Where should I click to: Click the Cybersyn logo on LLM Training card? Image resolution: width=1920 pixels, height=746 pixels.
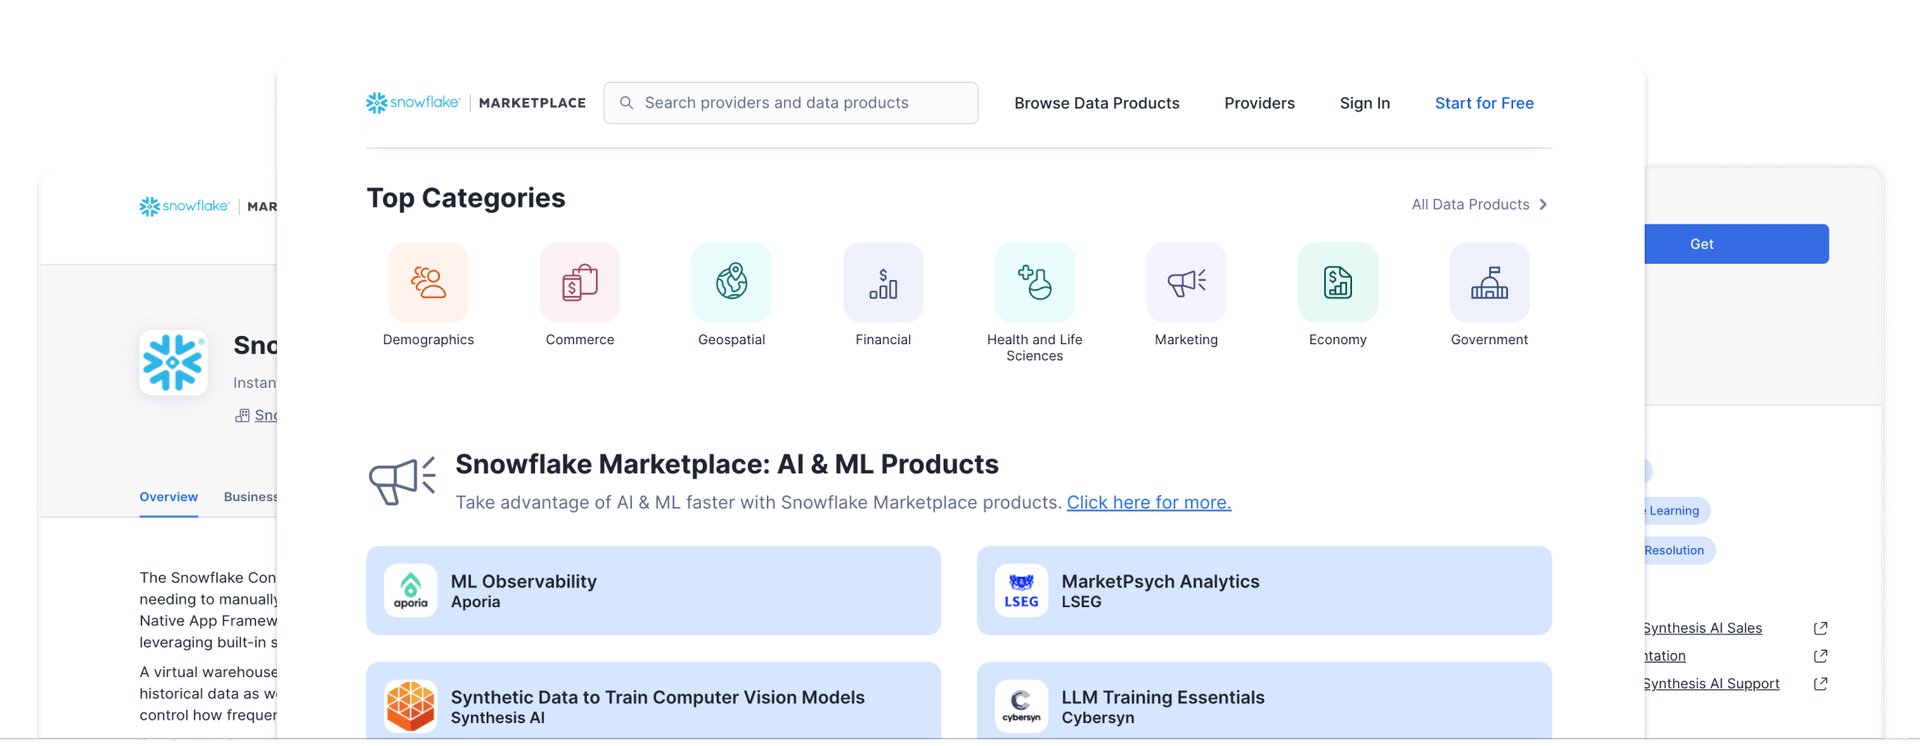[1021, 706]
